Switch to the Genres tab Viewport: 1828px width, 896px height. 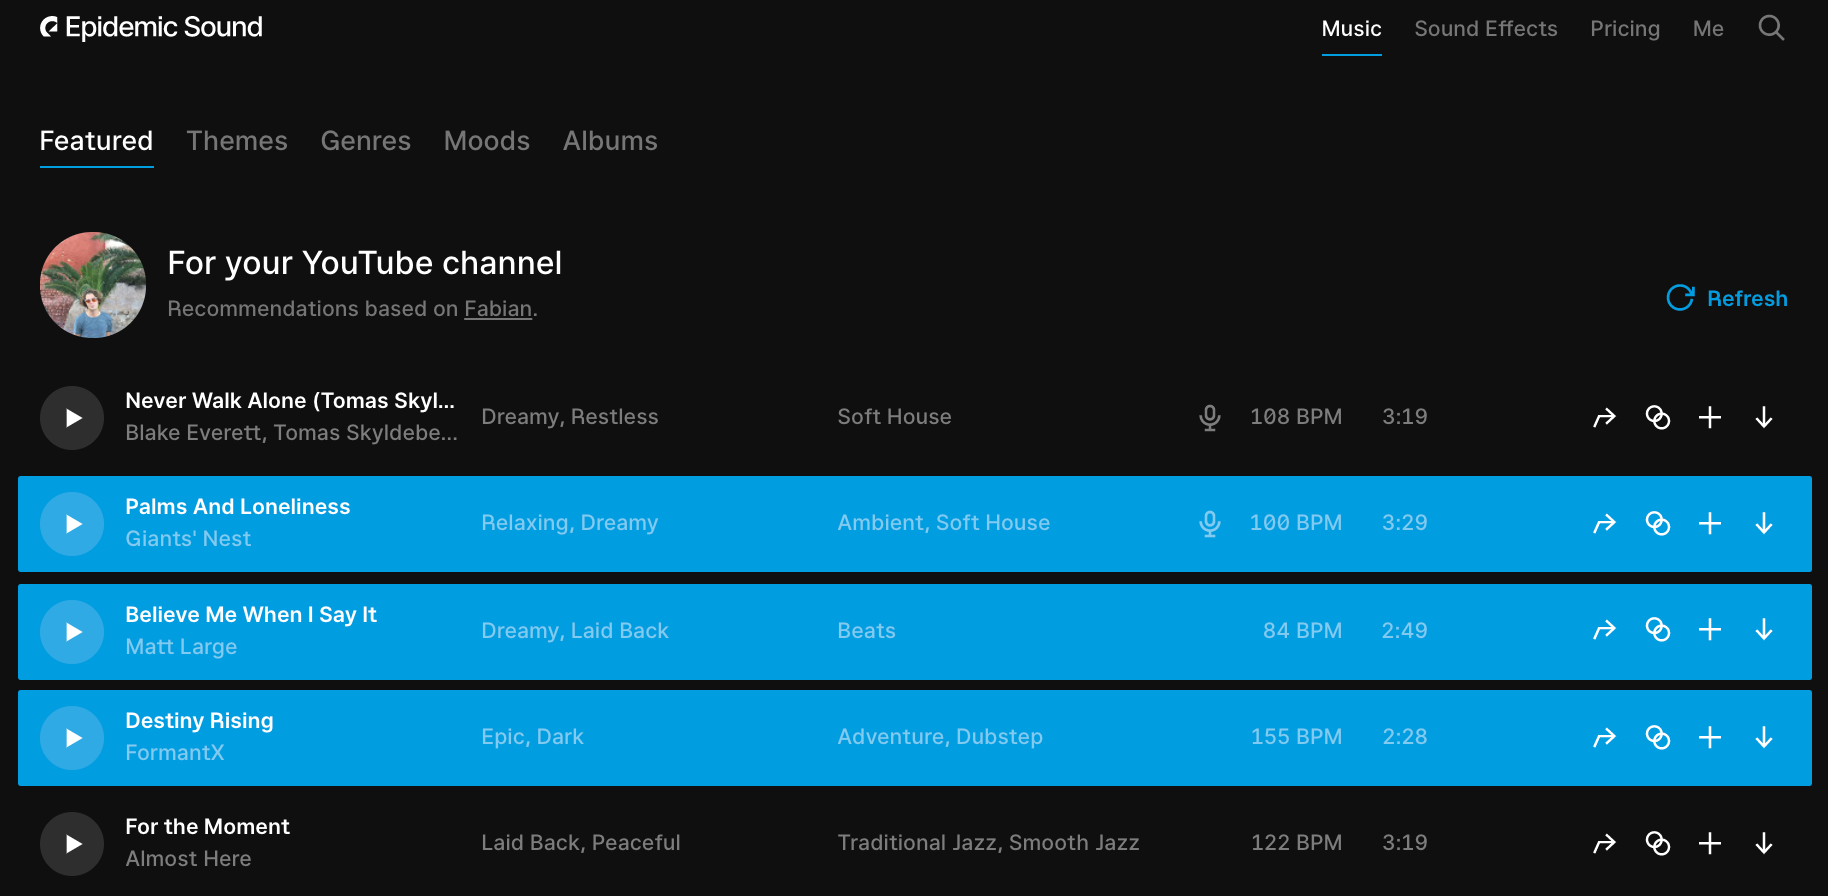365,141
